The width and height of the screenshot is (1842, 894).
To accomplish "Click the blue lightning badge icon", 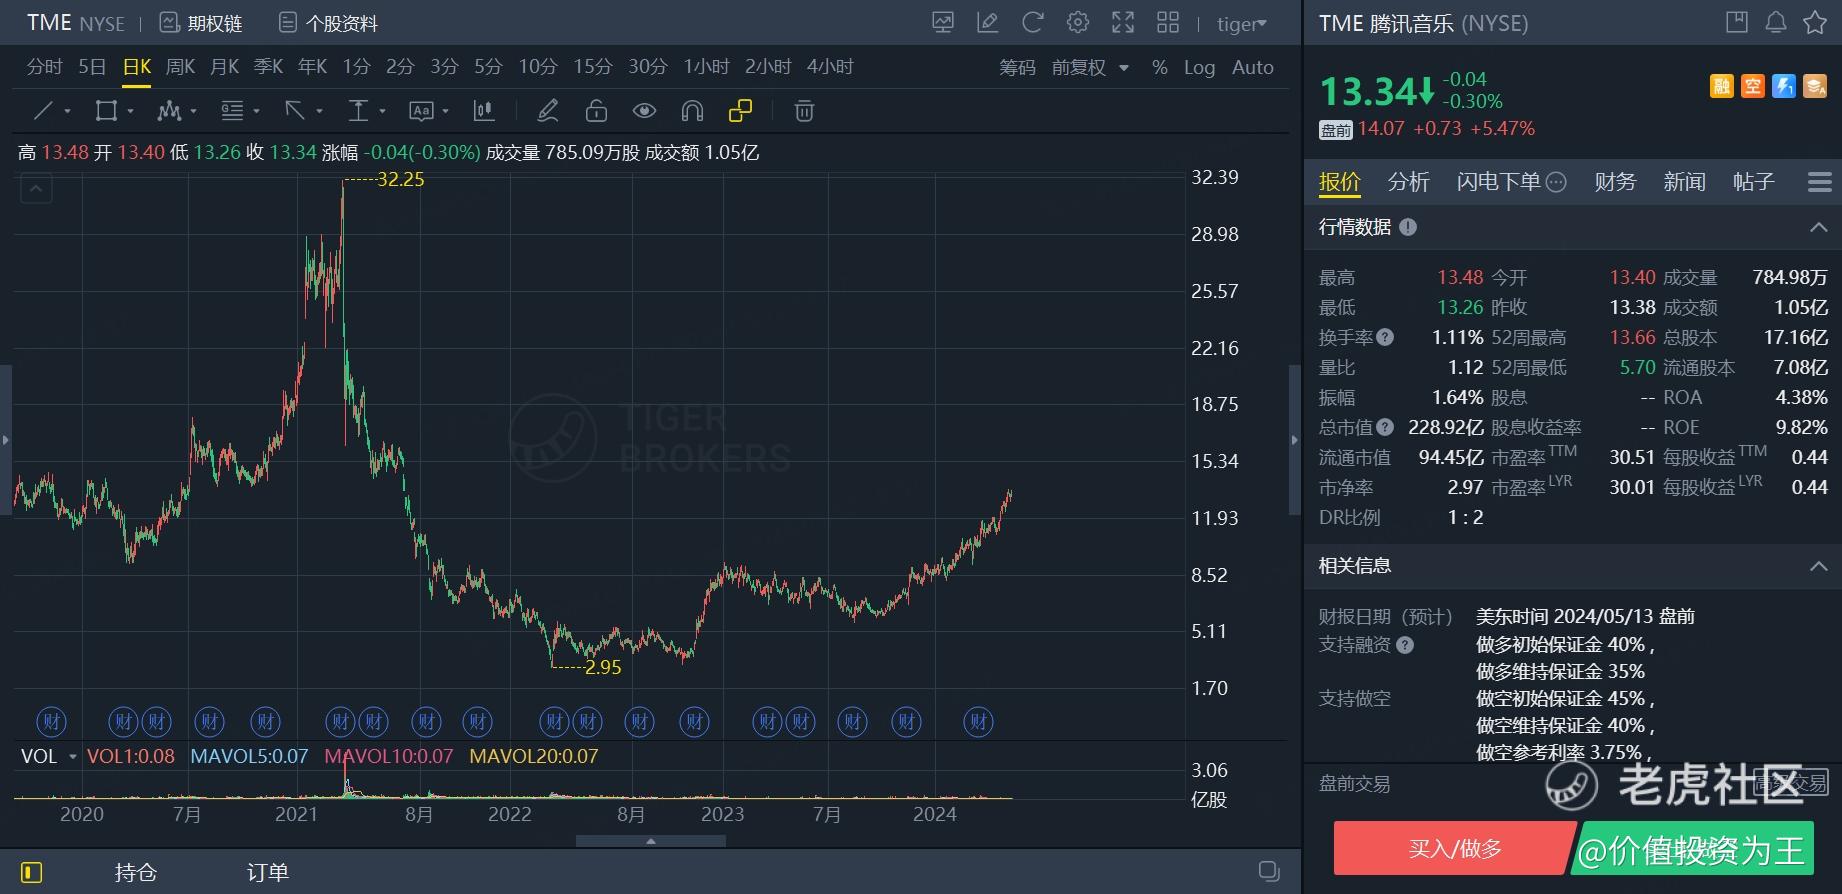I will coord(1784,87).
